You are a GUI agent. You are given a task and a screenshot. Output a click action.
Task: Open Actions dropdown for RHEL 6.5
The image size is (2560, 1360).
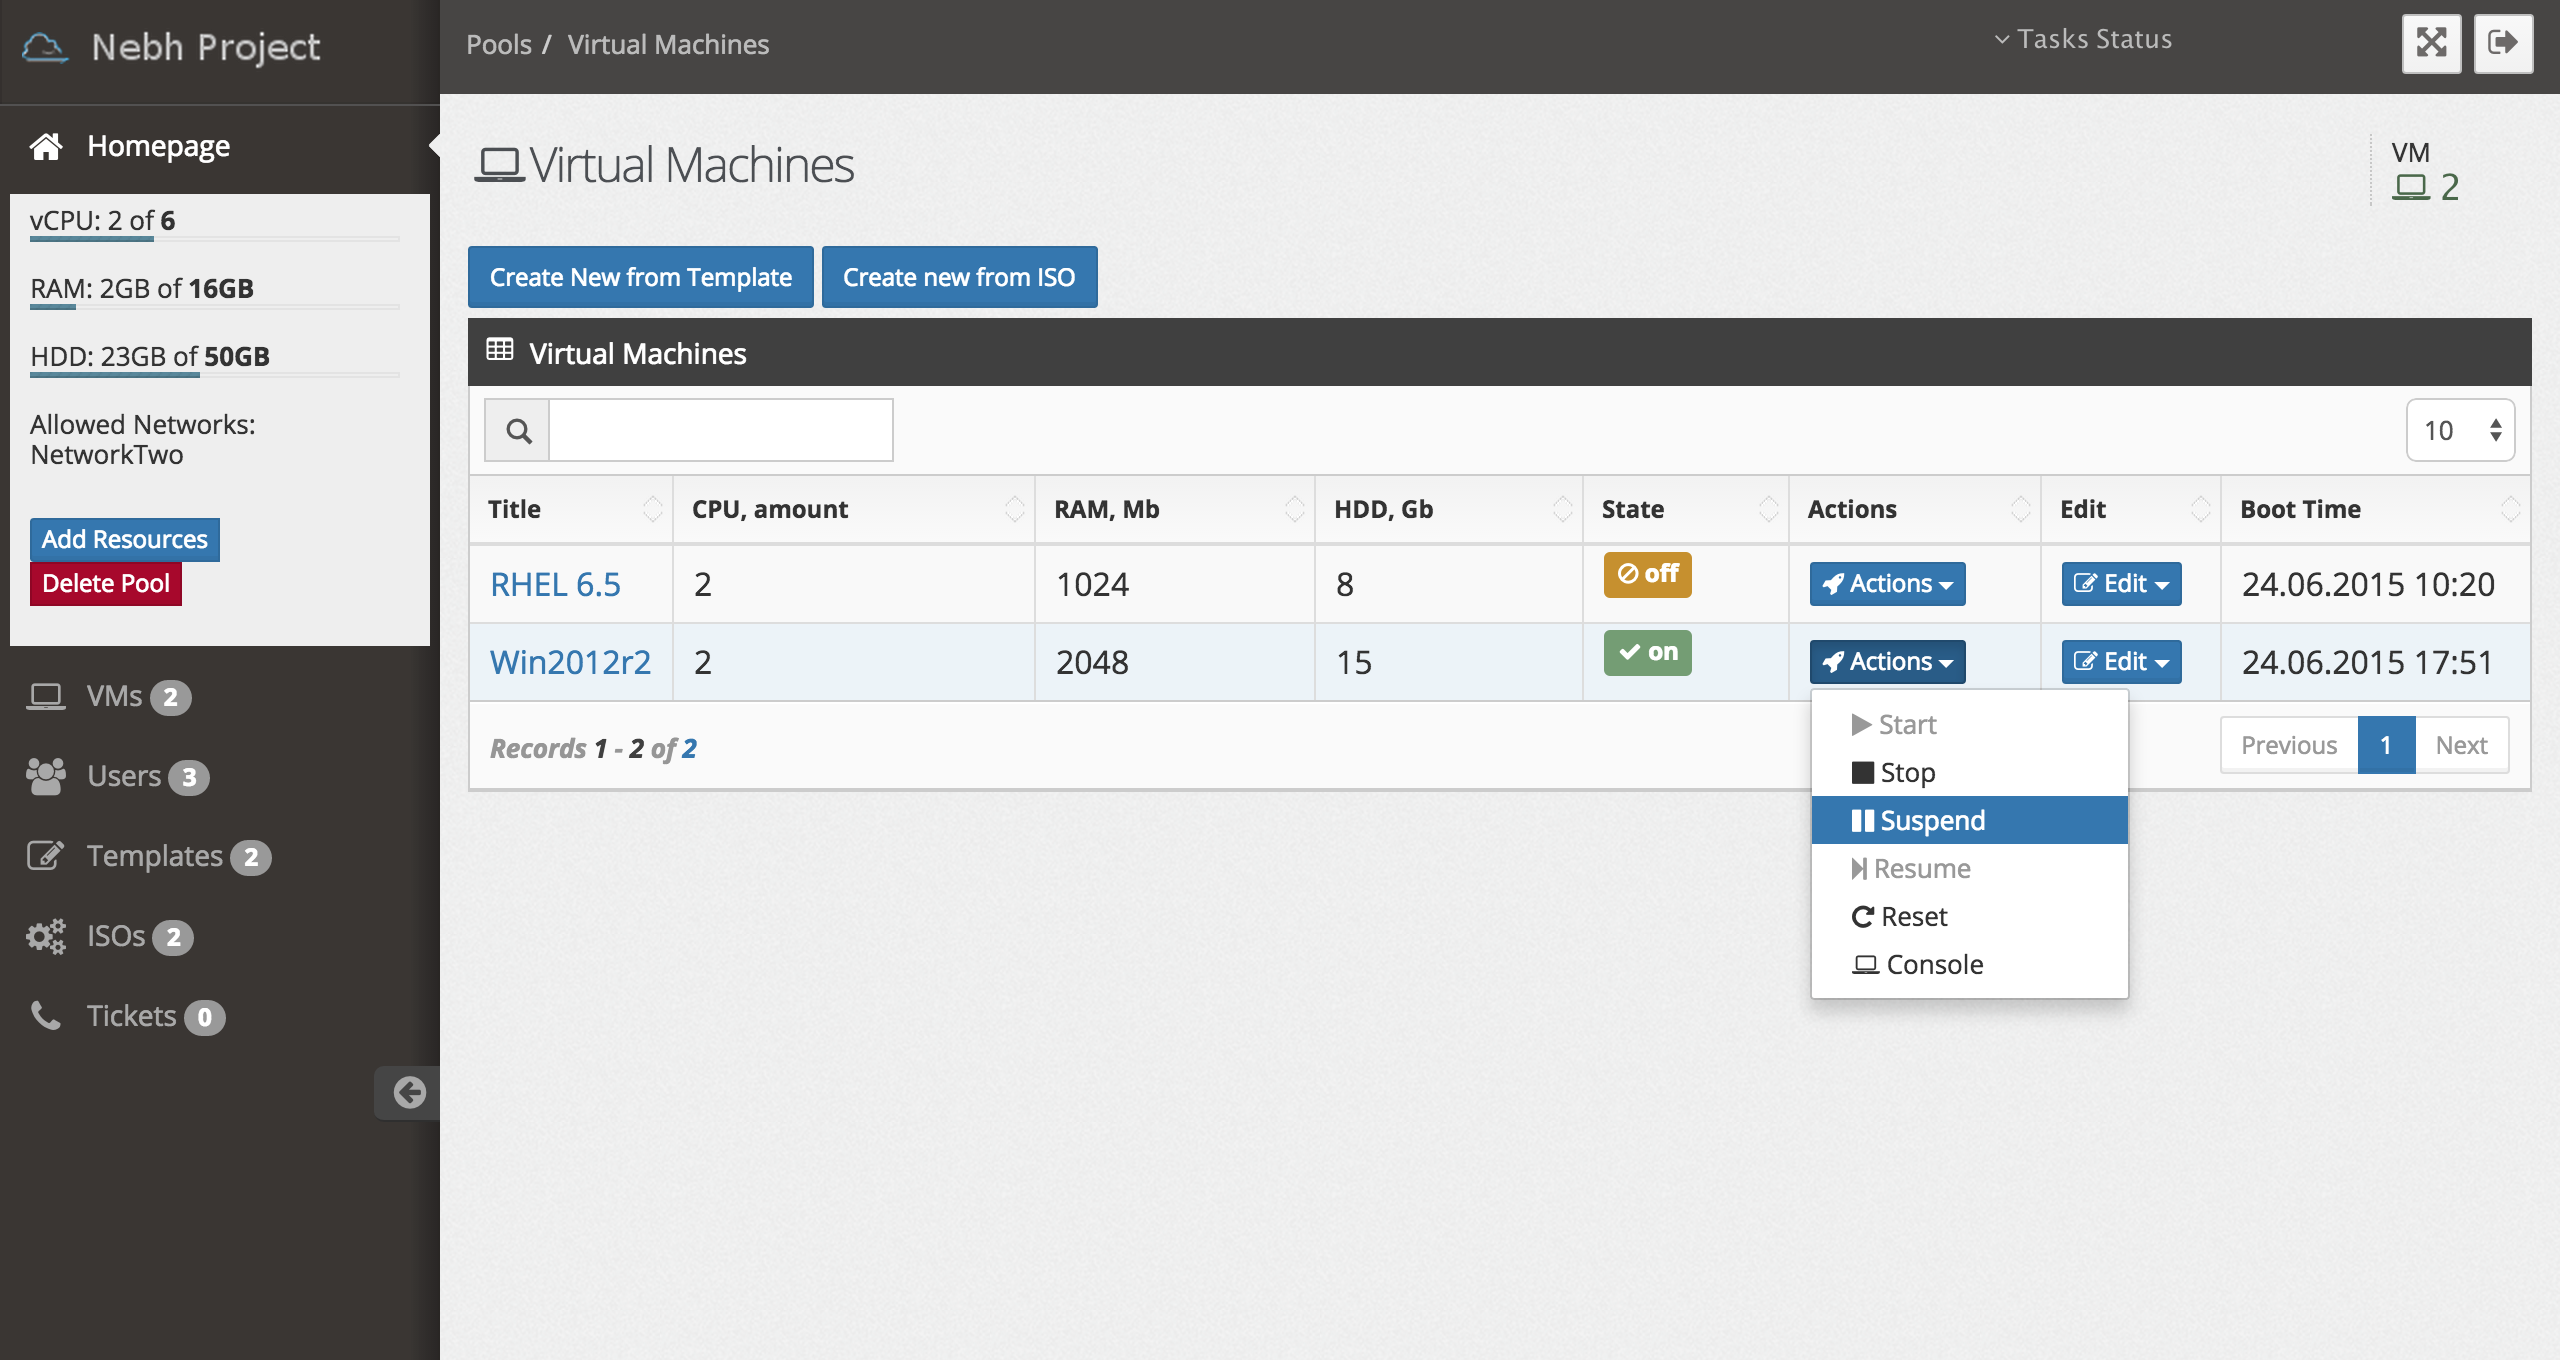pos(1887,584)
